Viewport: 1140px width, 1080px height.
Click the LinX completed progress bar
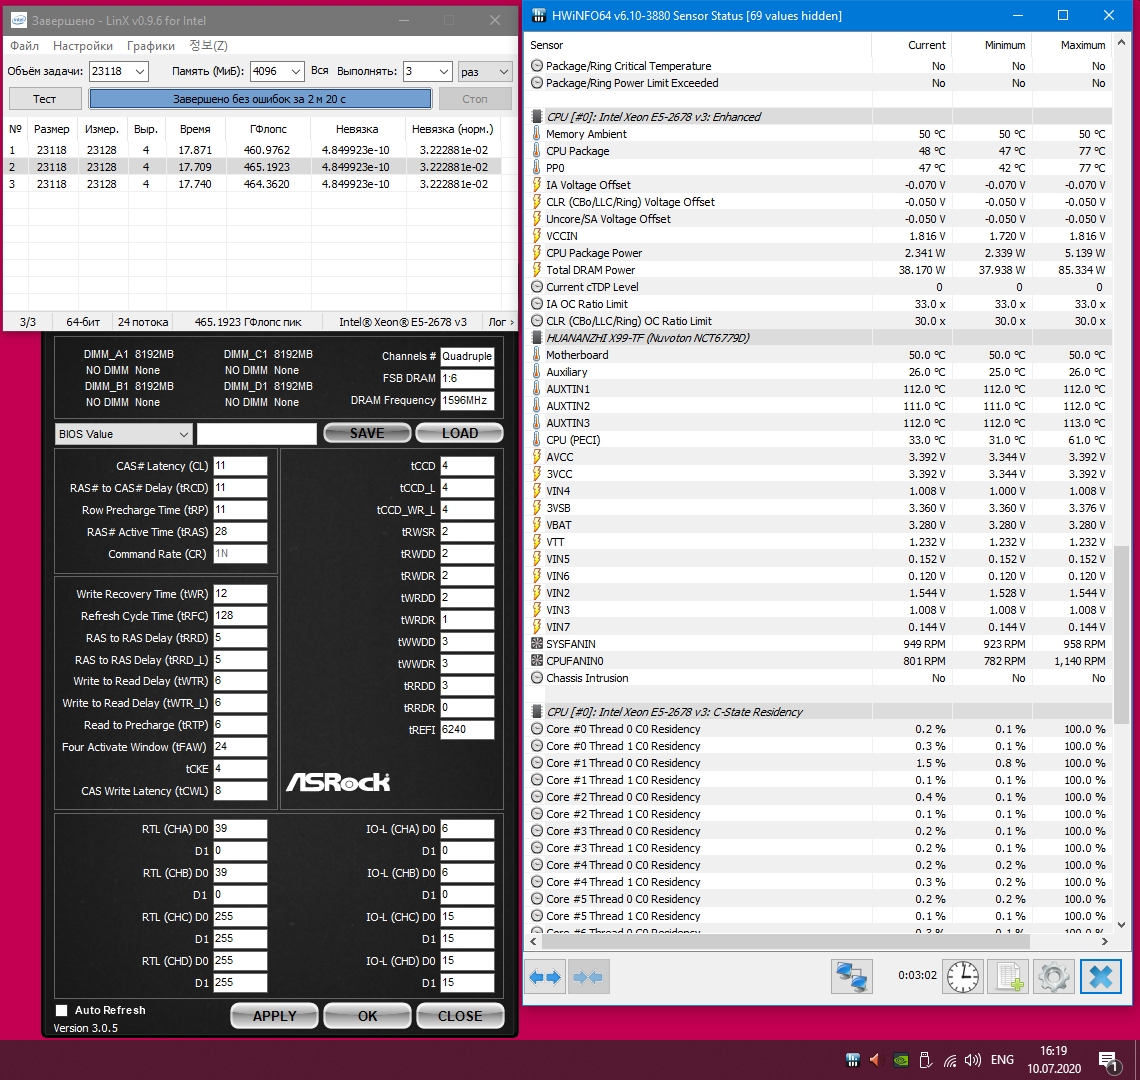click(x=260, y=99)
